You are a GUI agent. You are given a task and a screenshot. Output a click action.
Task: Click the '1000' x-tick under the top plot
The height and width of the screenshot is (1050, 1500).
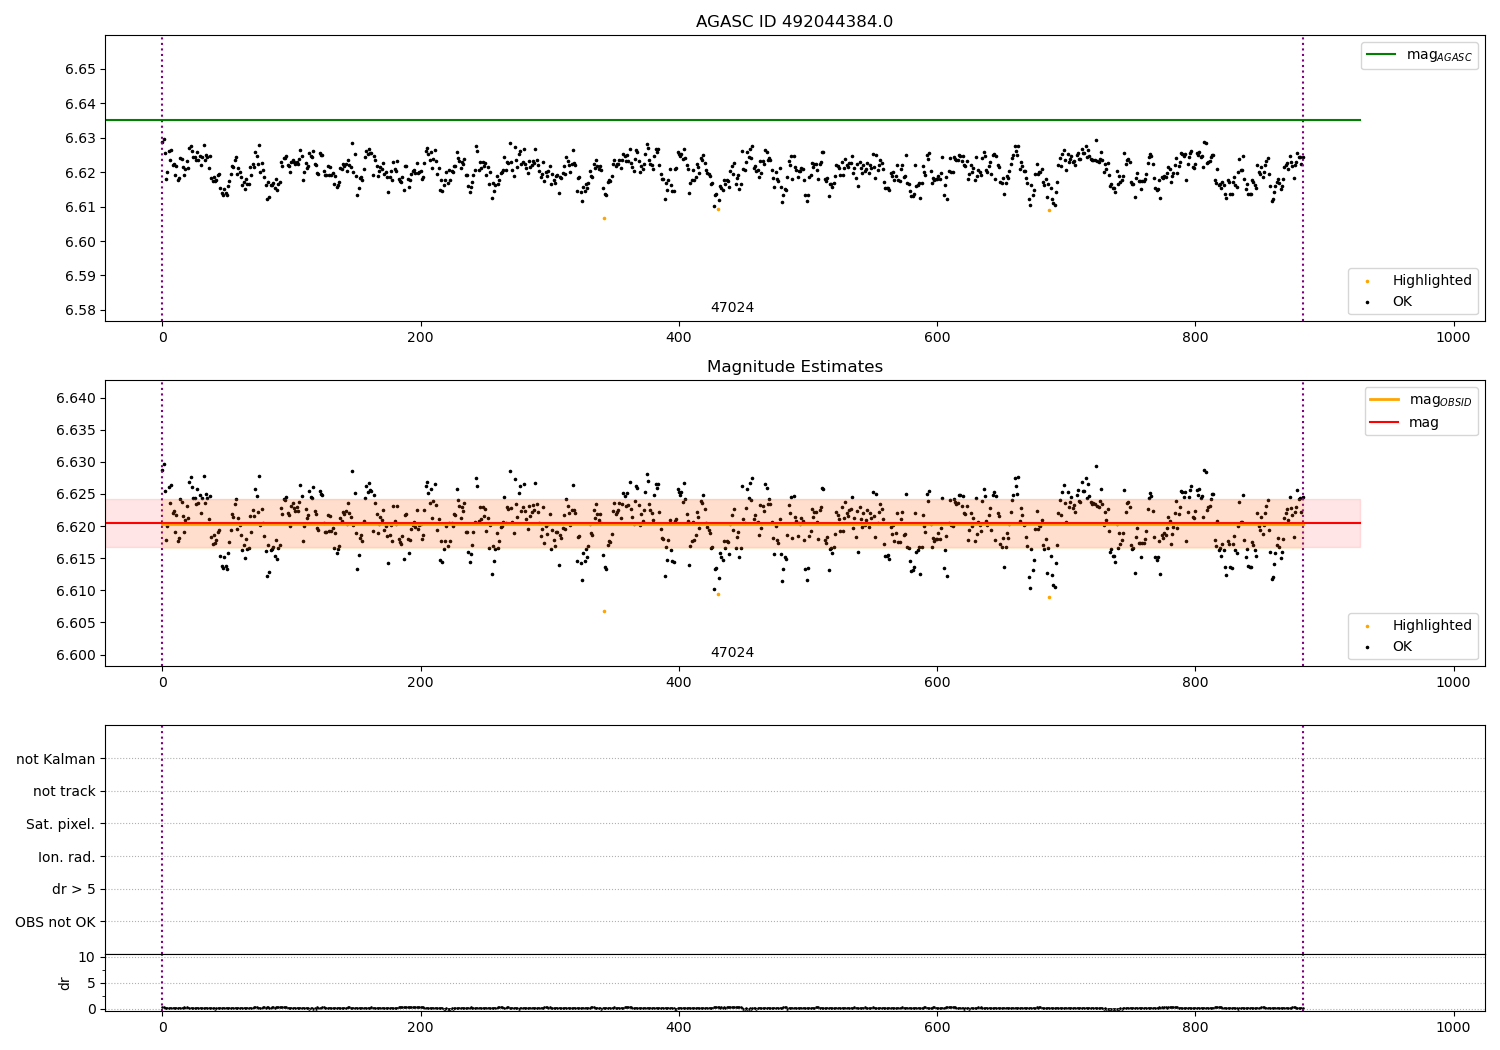[x=1453, y=338]
